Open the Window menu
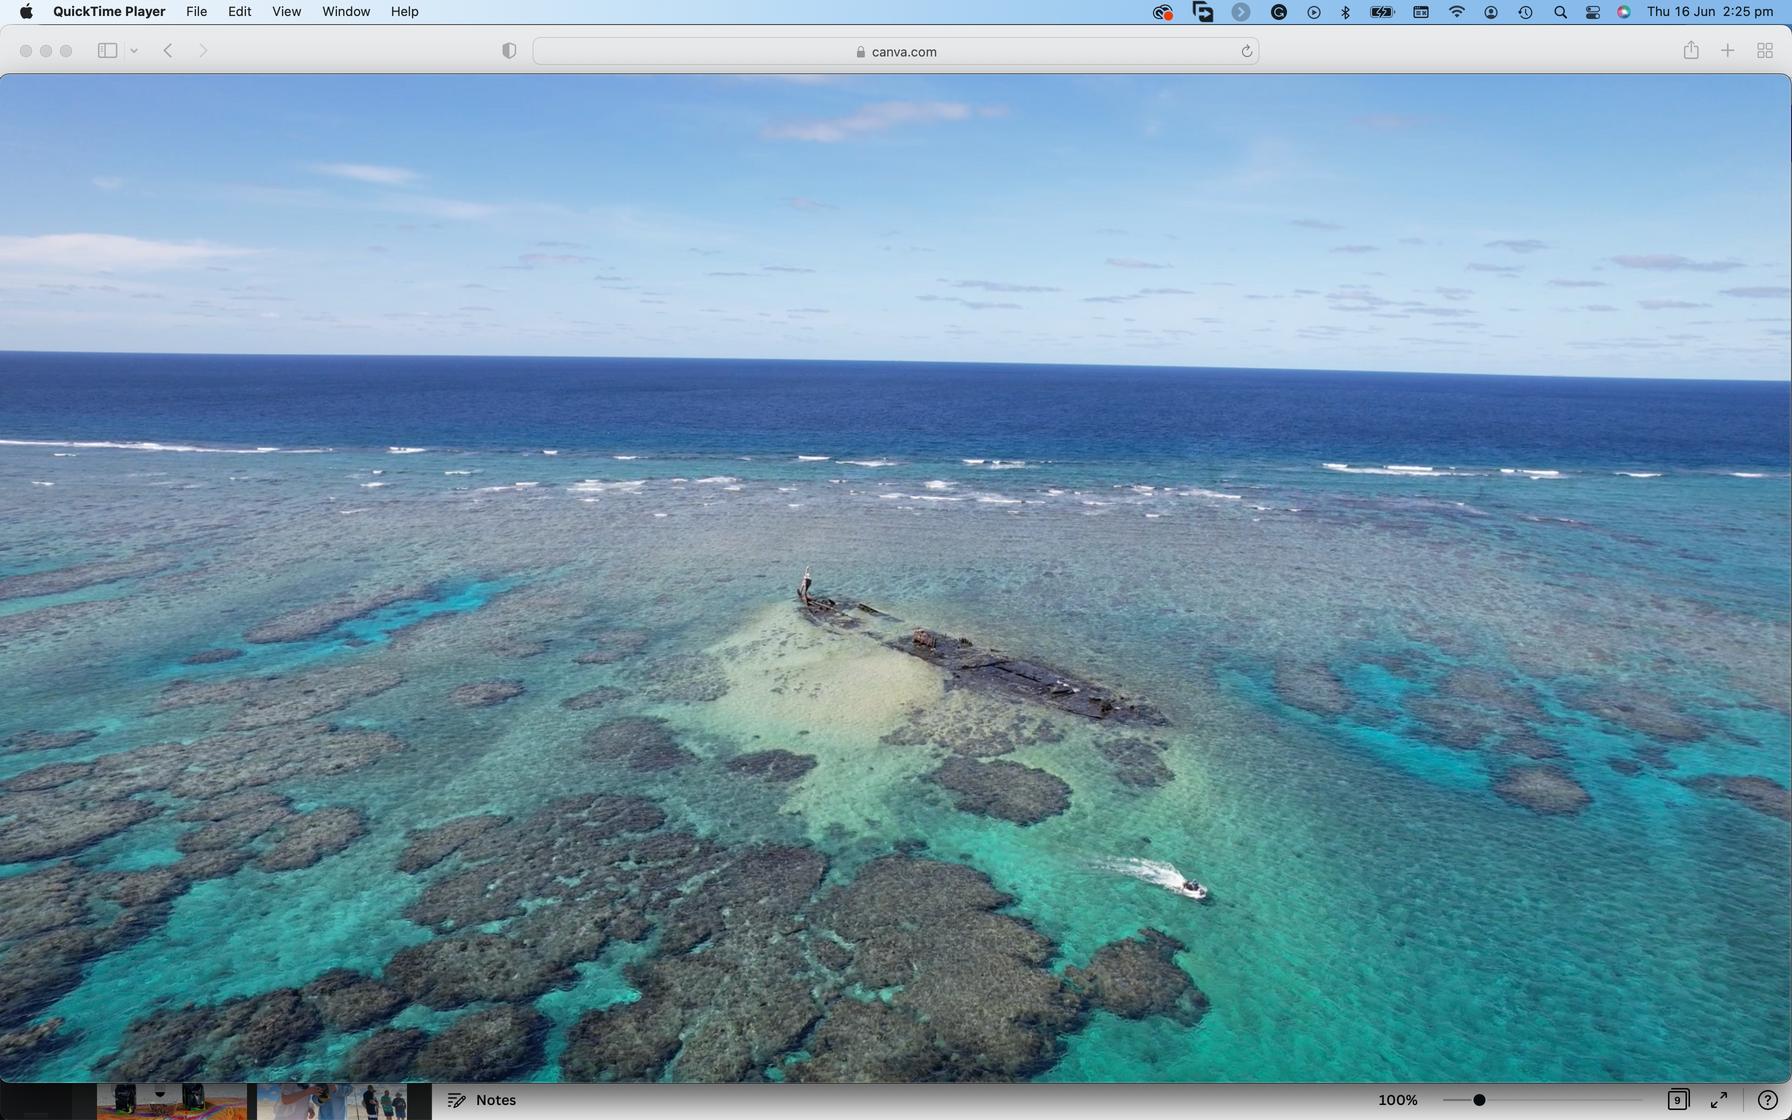The height and width of the screenshot is (1120, 1792). [346, 12]
